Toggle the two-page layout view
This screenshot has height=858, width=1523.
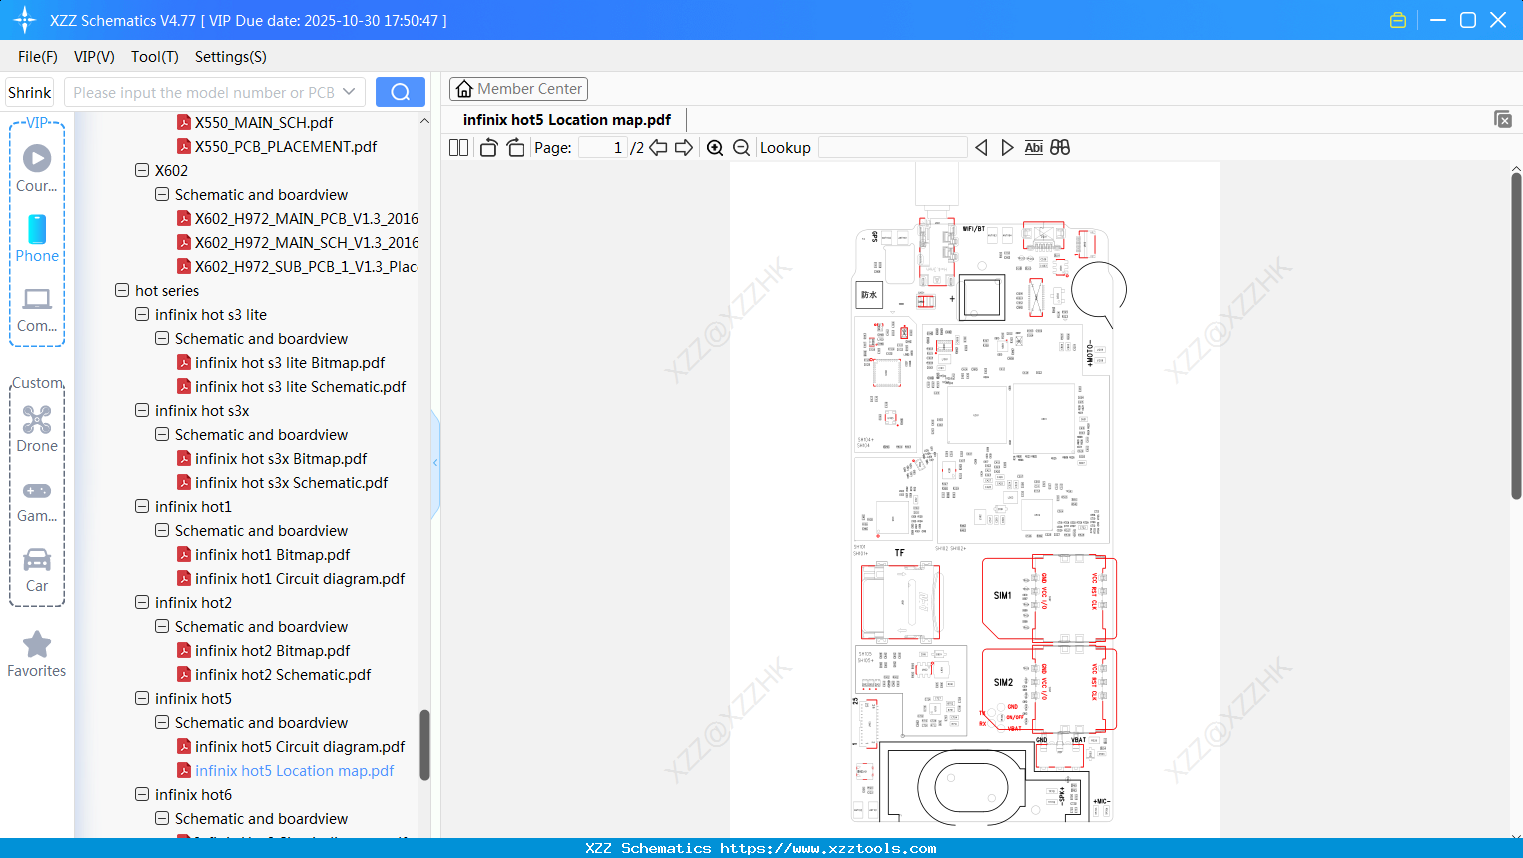pos(457,147)
